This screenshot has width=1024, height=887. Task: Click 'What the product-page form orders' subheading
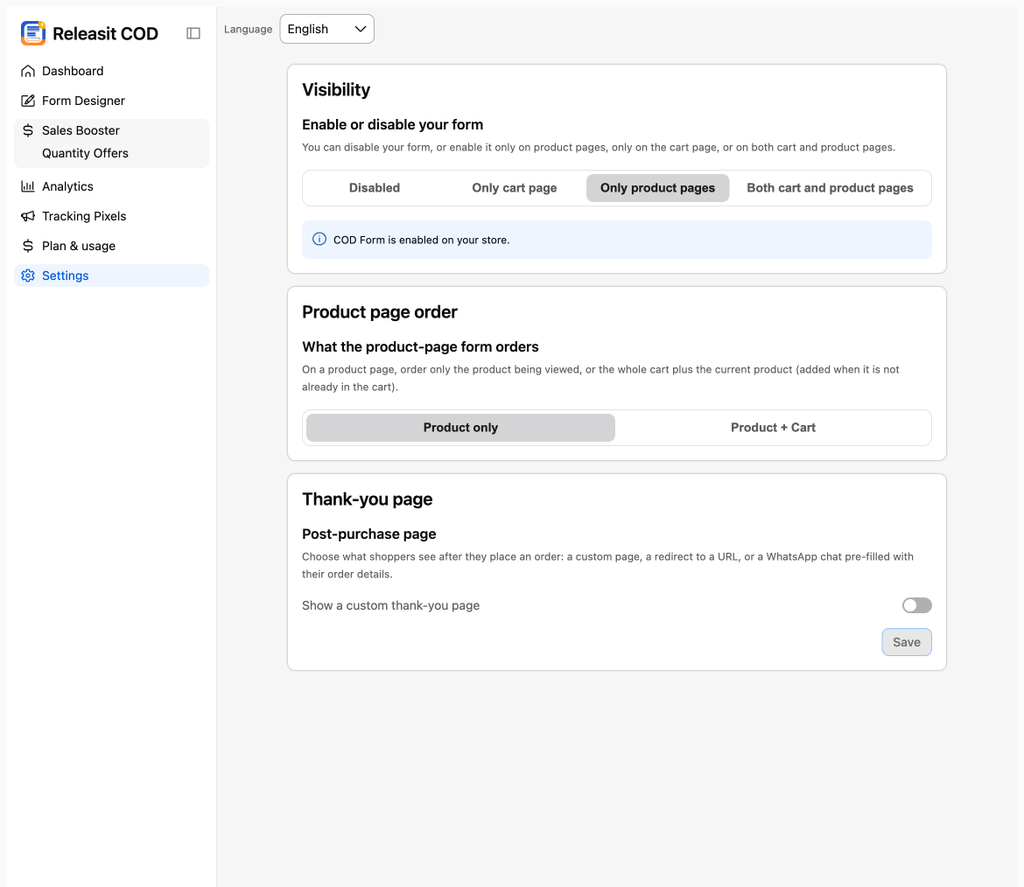coord(420,347)
